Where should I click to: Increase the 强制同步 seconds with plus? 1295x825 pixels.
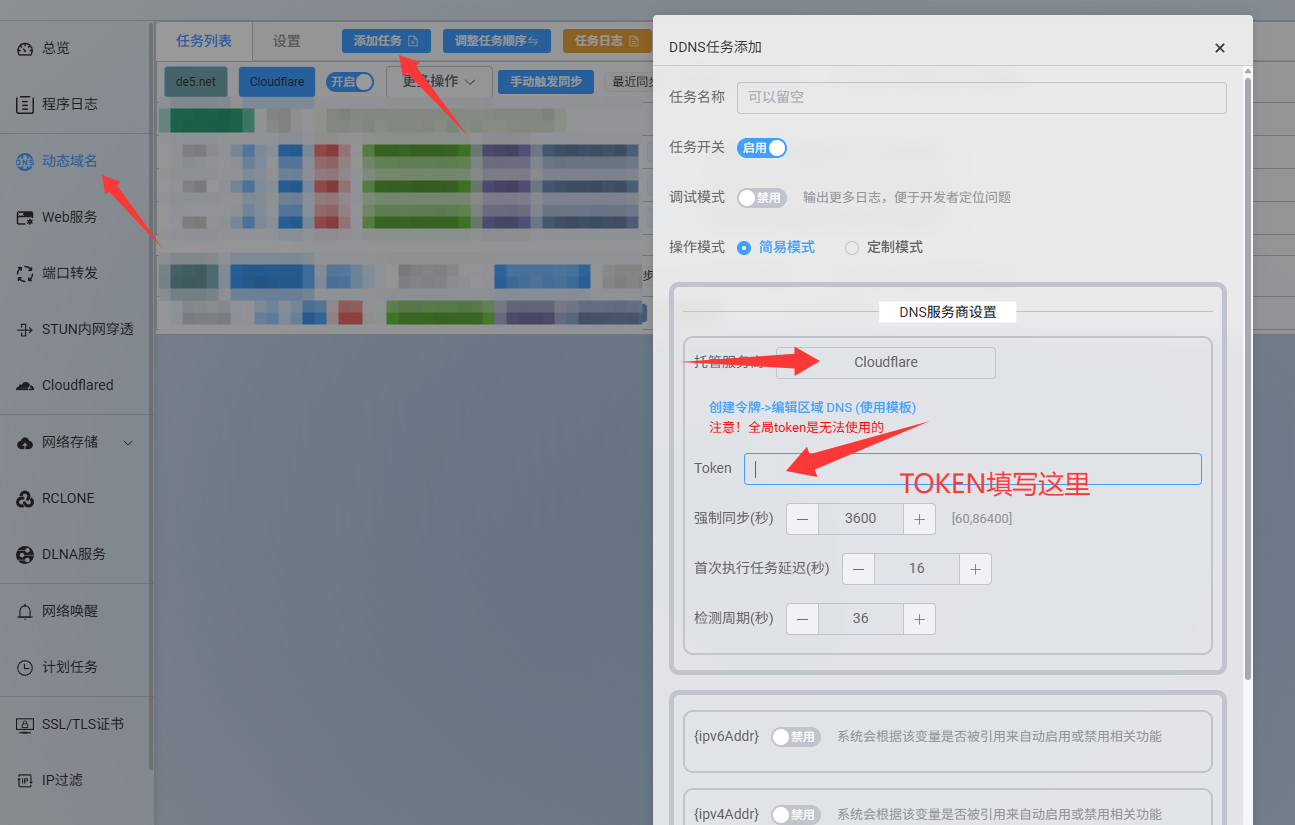pyautogui.click(x=919, y=519)
